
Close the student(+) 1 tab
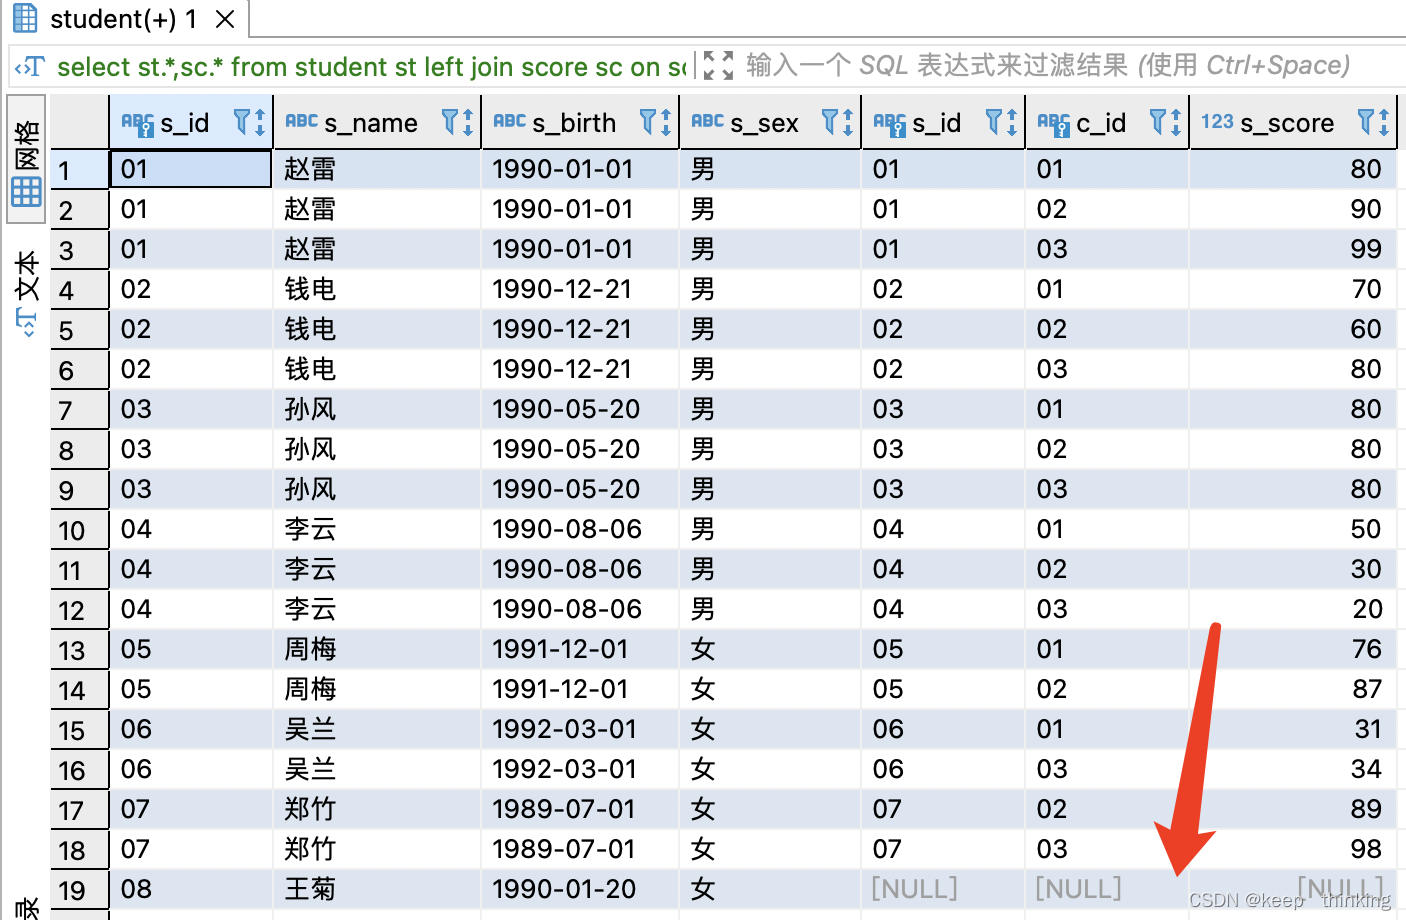click(x=226, y=19)
